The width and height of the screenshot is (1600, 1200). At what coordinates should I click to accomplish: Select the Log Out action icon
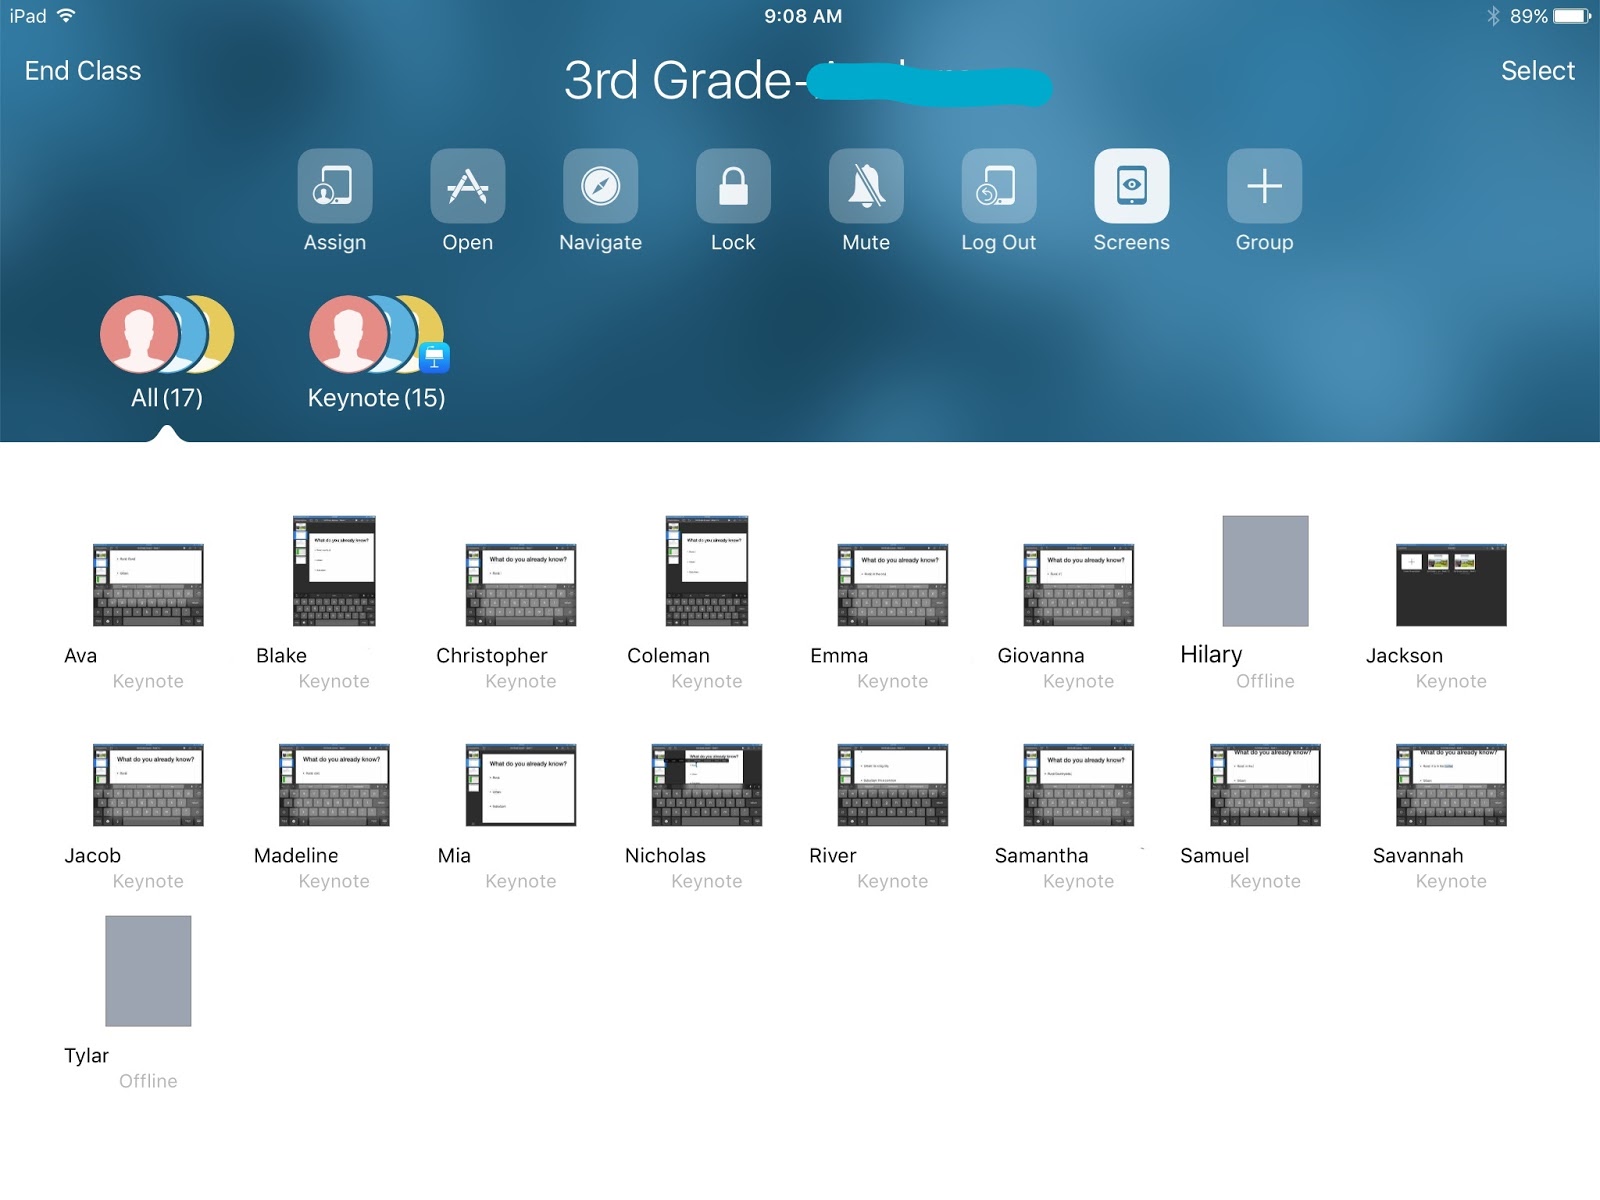pos(998,186)
